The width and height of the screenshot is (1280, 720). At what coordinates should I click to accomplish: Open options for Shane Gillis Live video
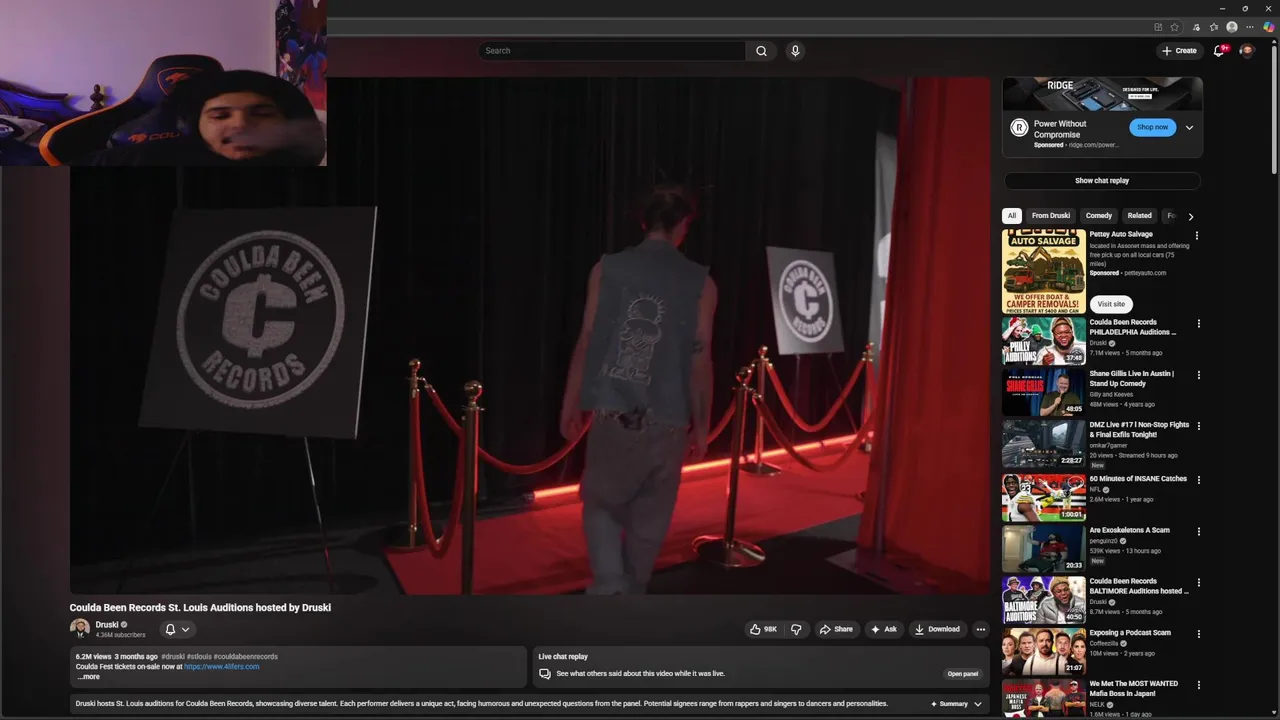point(1198,375)
